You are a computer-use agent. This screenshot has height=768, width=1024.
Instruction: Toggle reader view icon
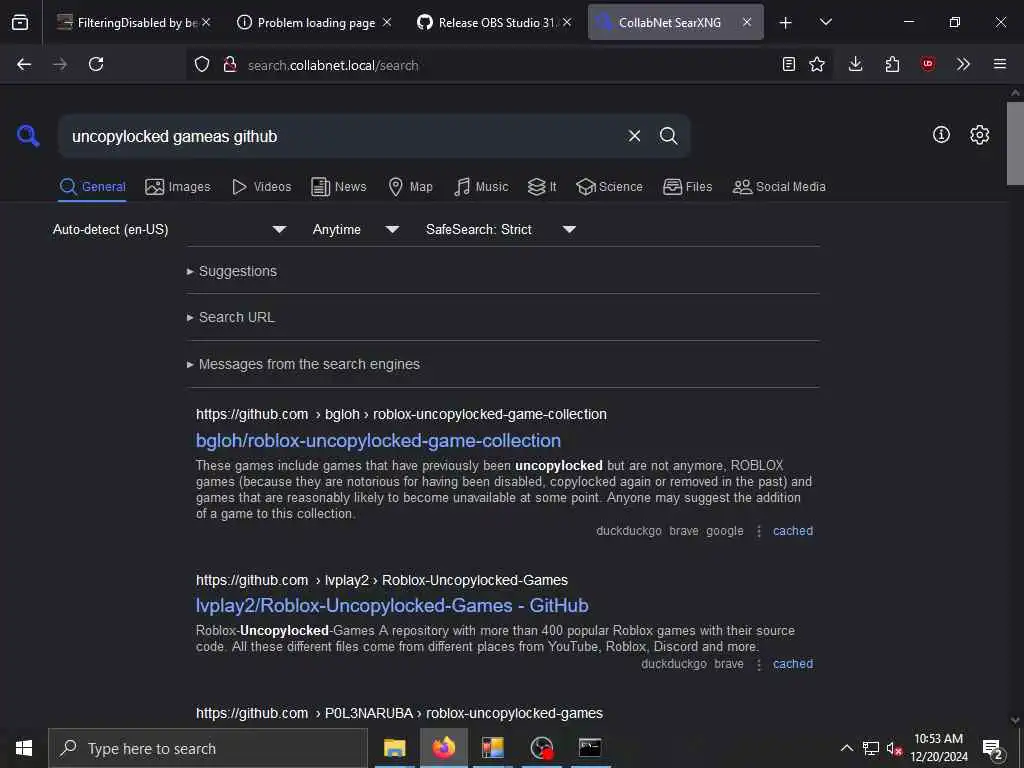789,64
